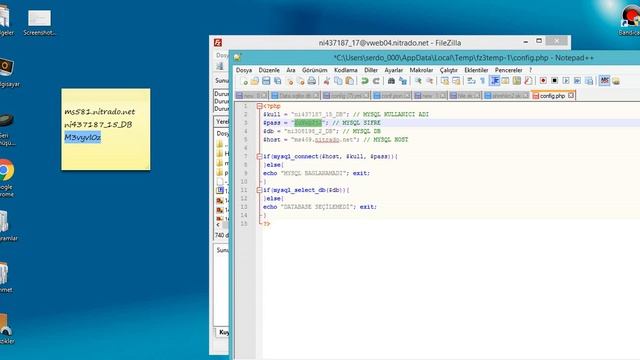
Task: Open the ? help menu
Action: click(x=531, y=70)
